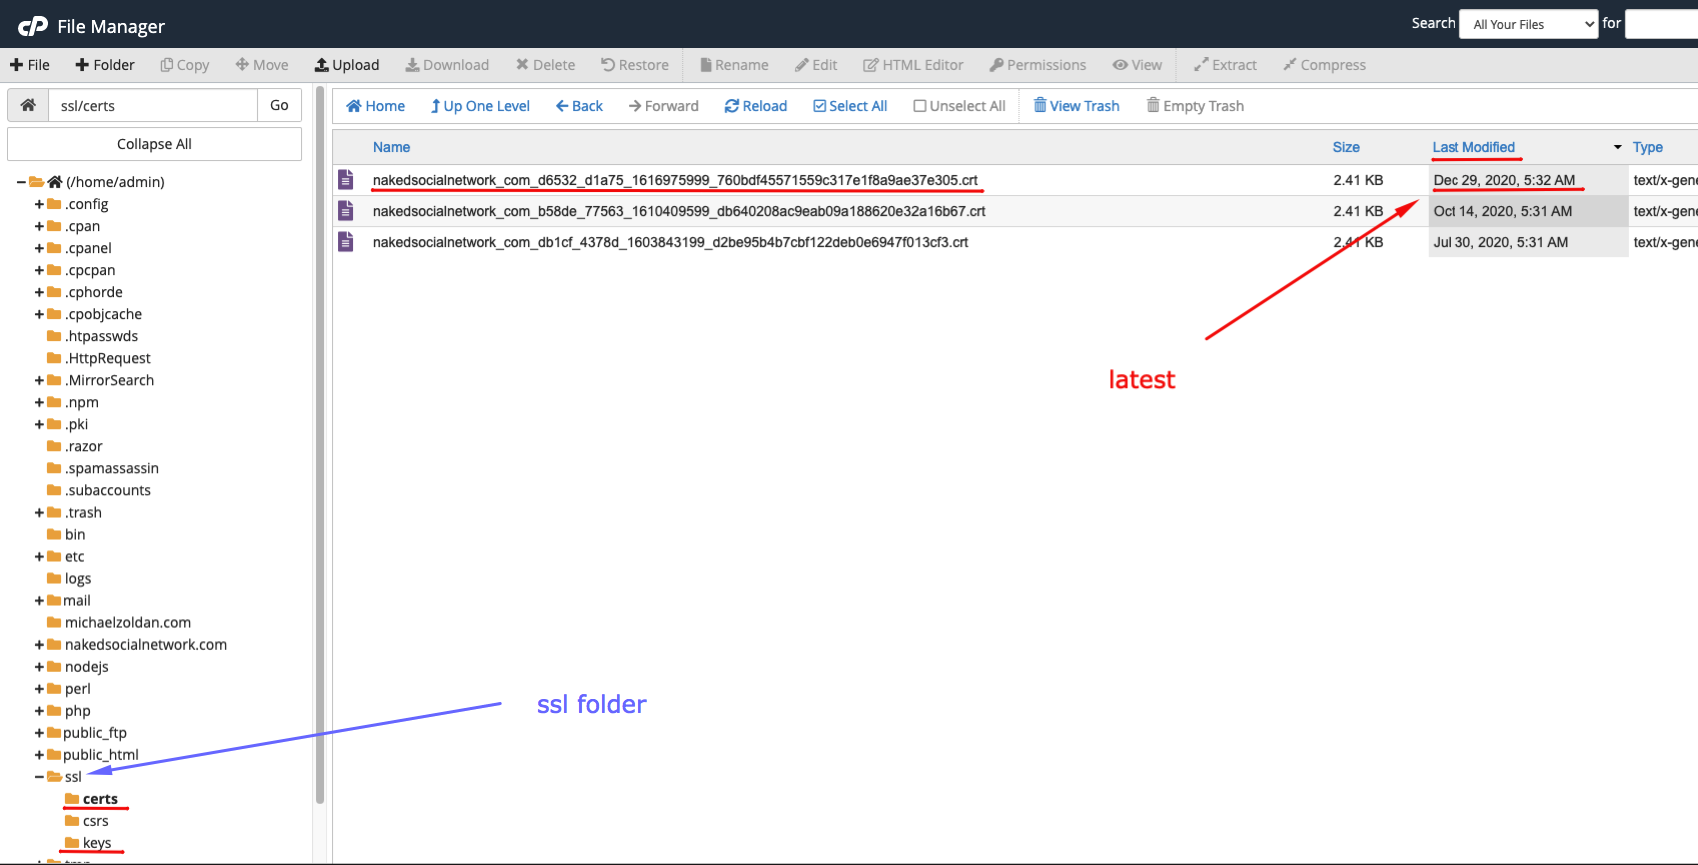Screen dimensions: 1698x865
Task: Click the Download toolbar button
Action: tap(447, 65)
